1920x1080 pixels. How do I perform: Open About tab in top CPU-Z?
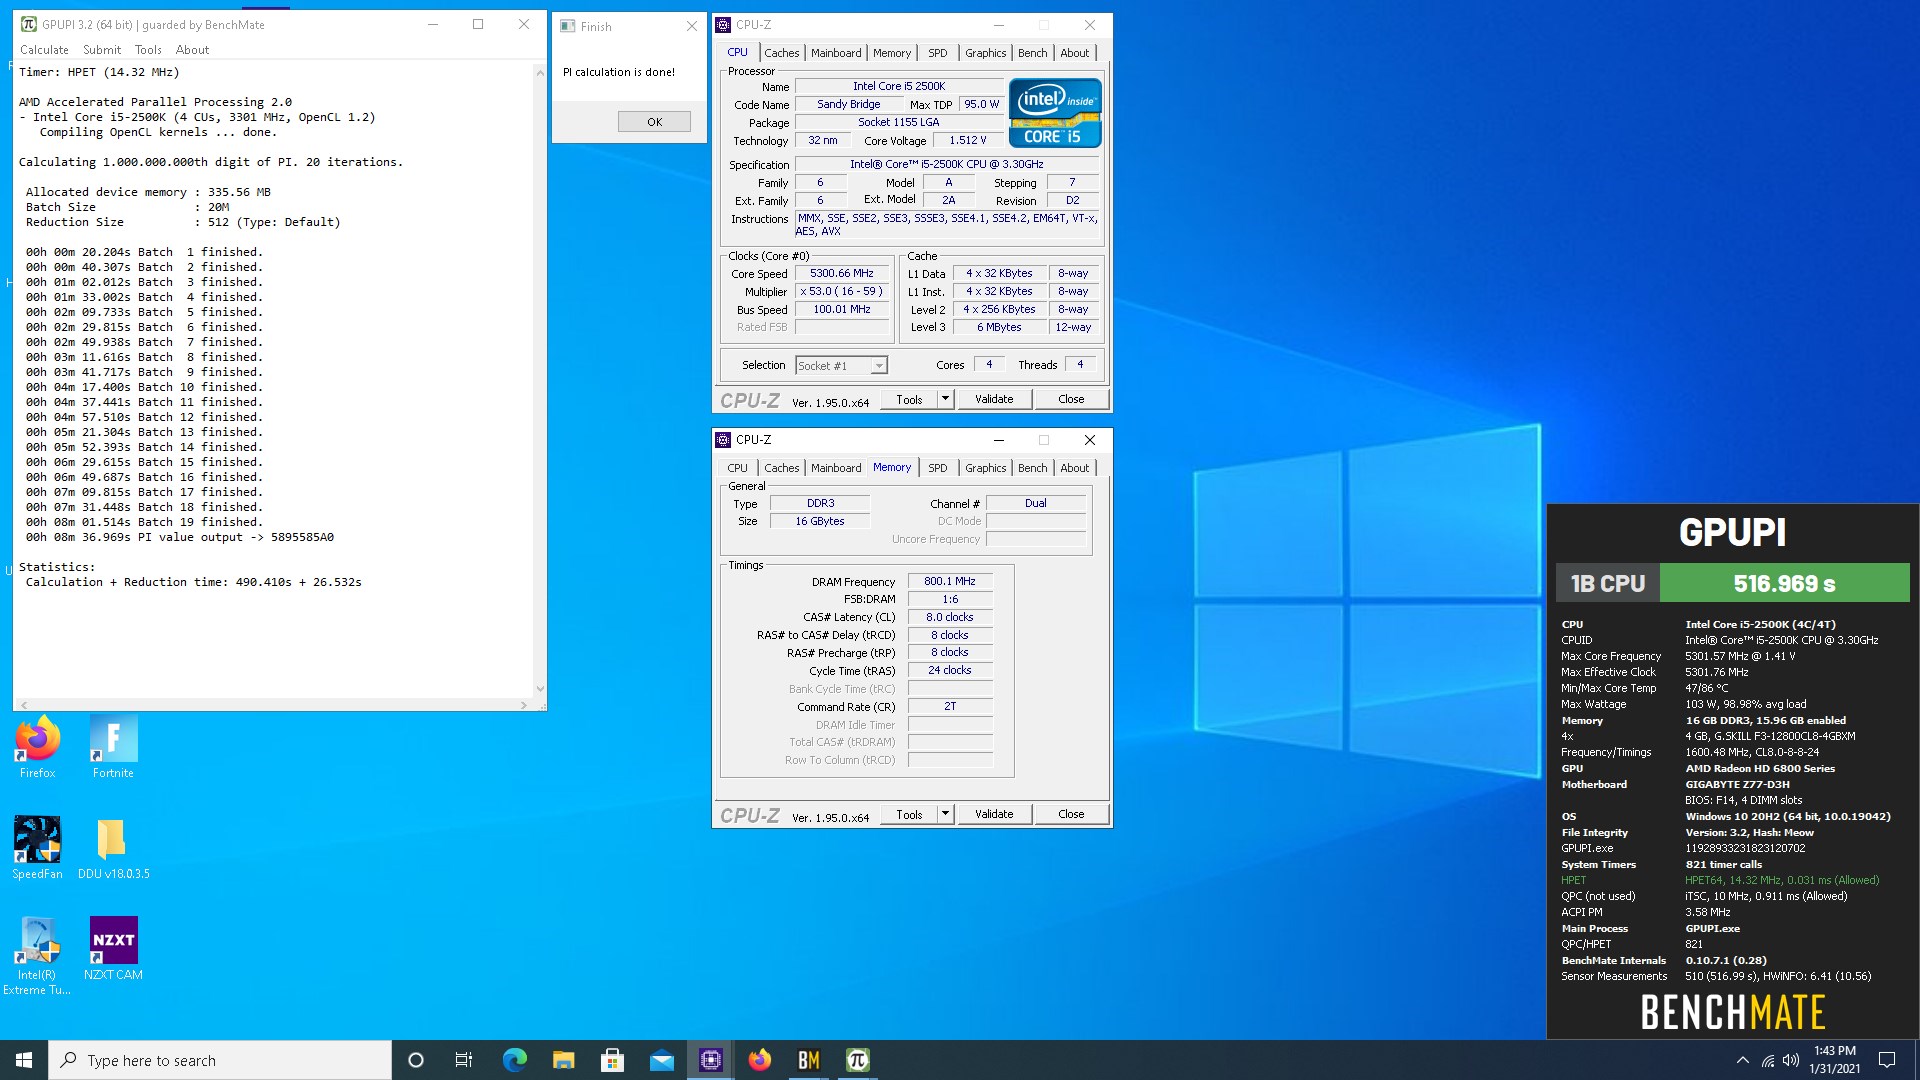(1075, 53)
